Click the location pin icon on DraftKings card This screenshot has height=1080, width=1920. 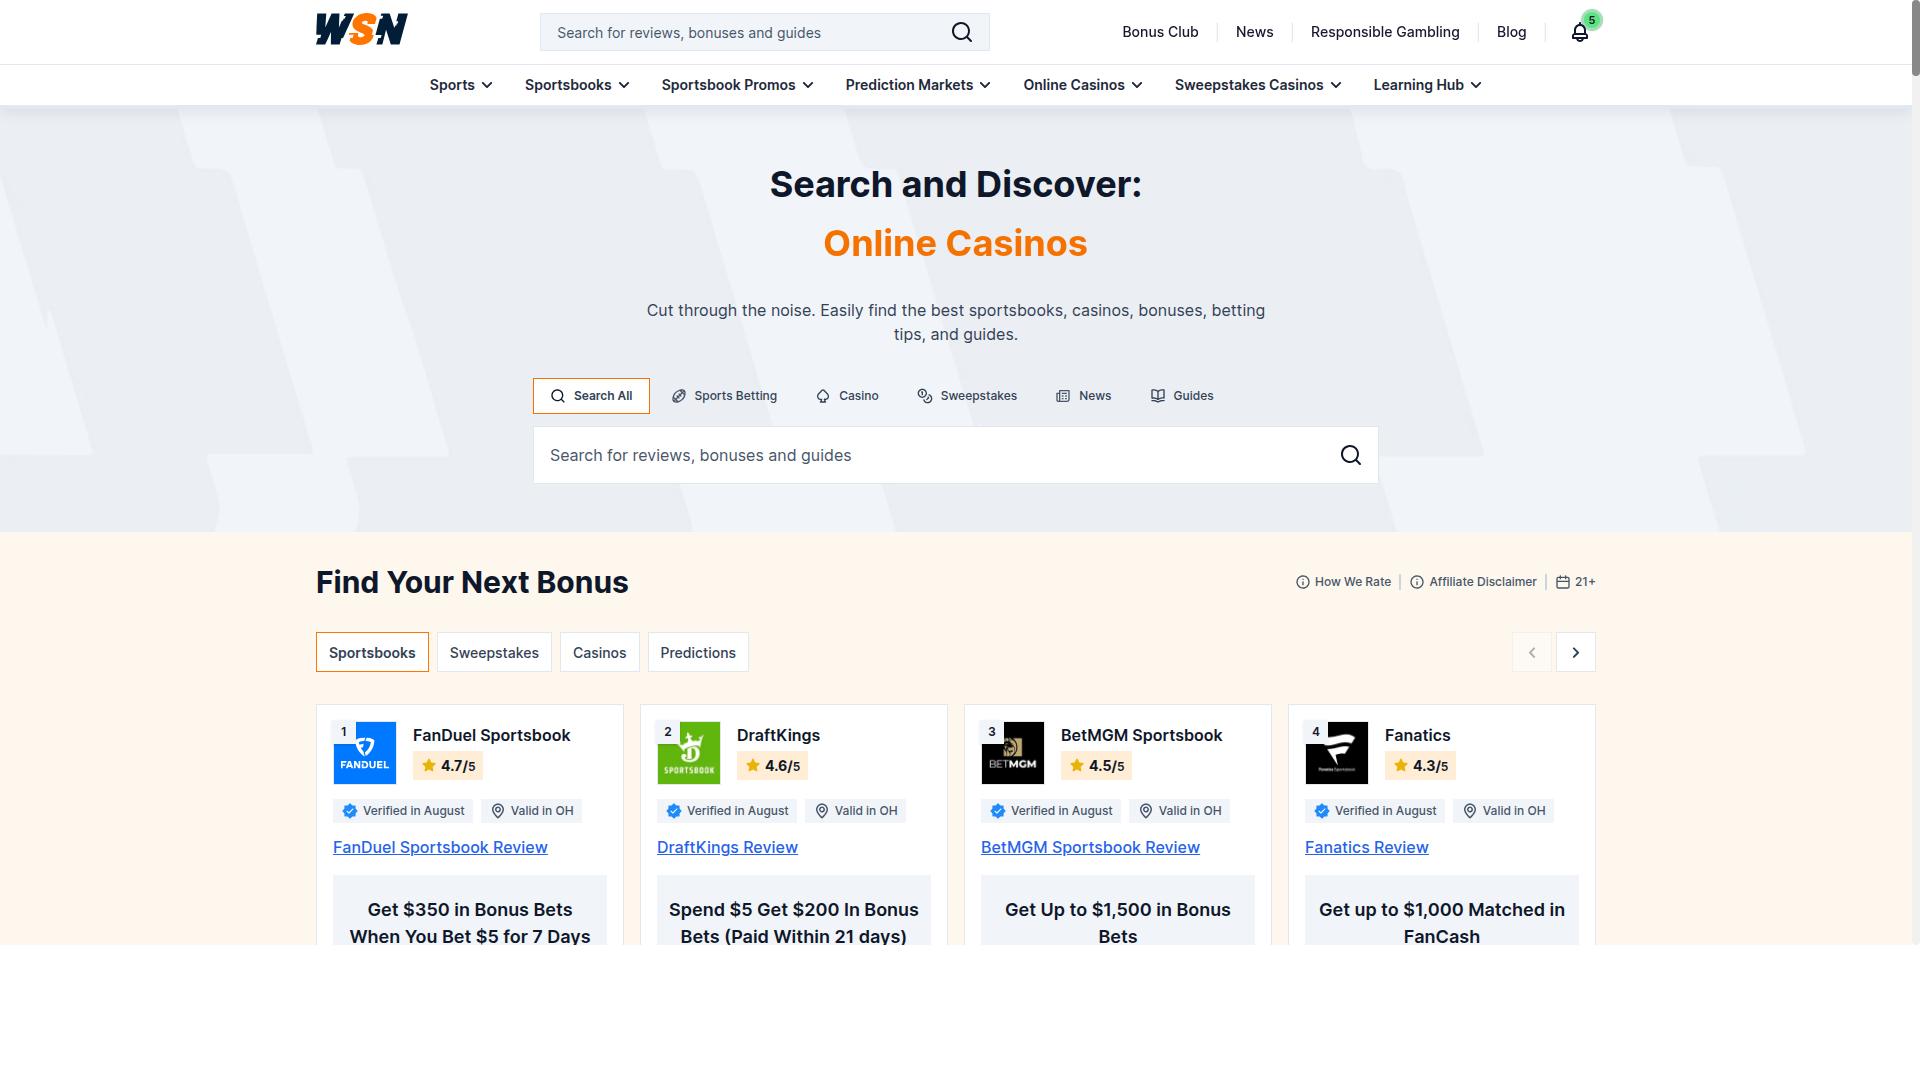[x=822, y=811]
